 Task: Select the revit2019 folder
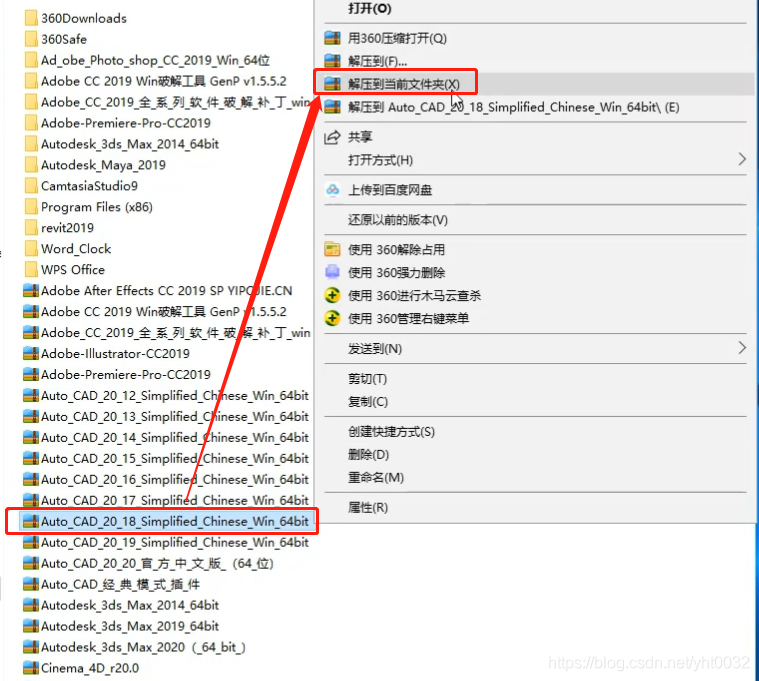[x=67, y=228]
